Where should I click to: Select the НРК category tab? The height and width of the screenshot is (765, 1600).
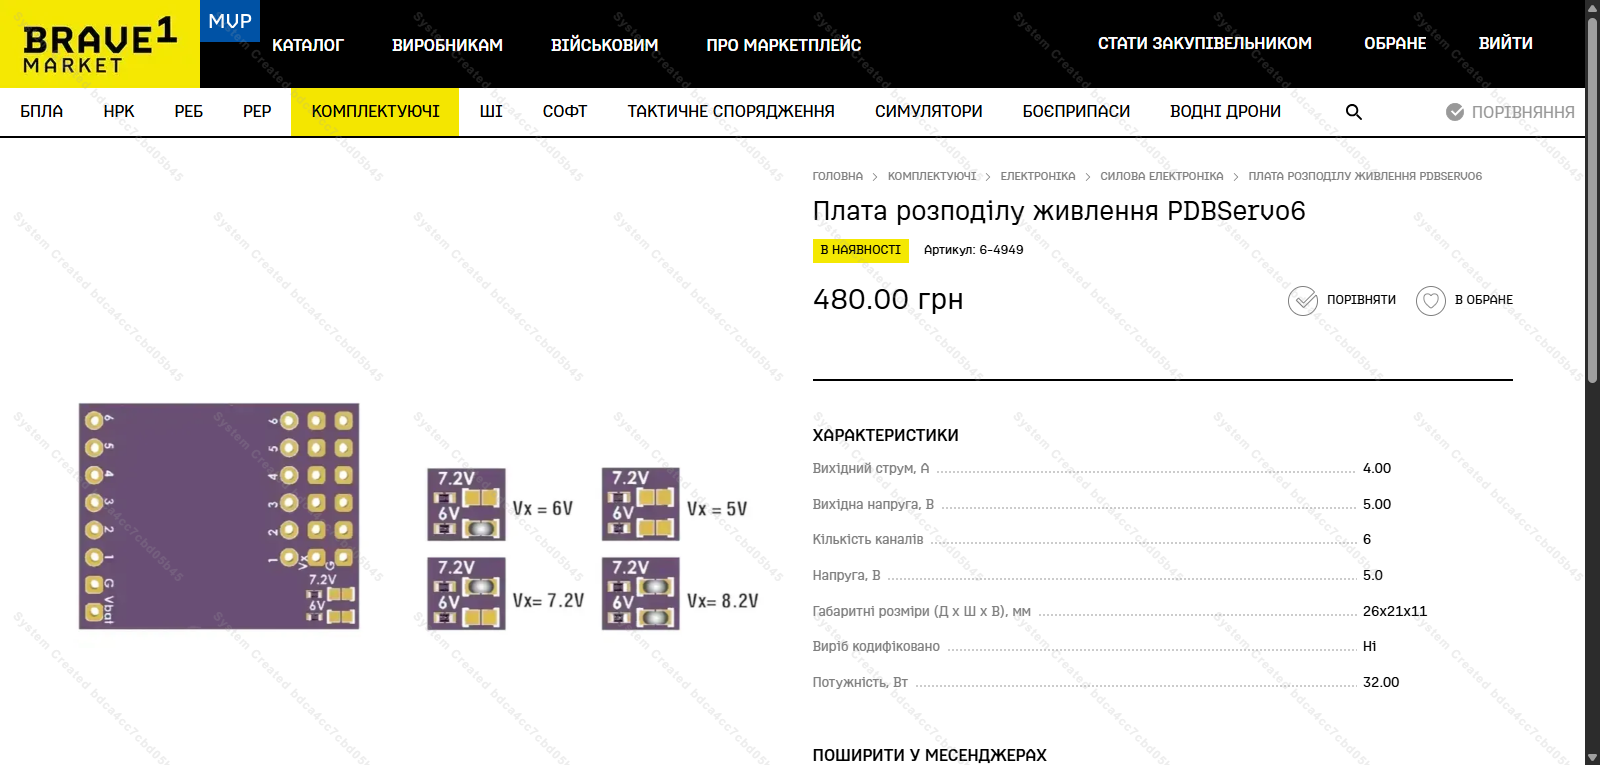[119, 111]
